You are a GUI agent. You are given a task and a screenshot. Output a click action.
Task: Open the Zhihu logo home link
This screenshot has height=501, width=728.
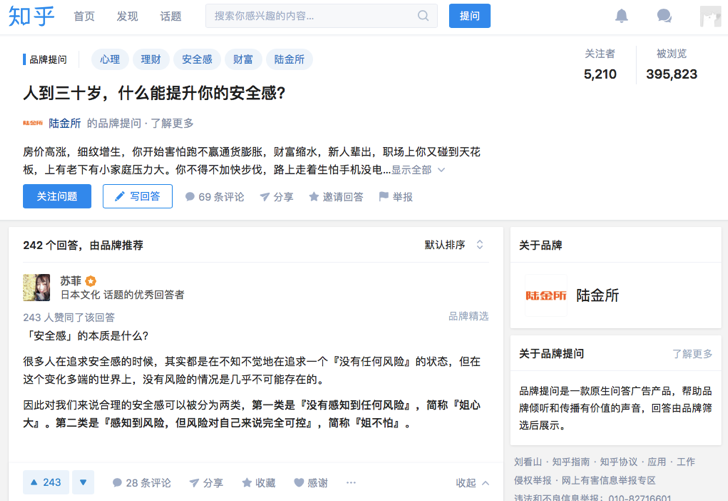31,16
